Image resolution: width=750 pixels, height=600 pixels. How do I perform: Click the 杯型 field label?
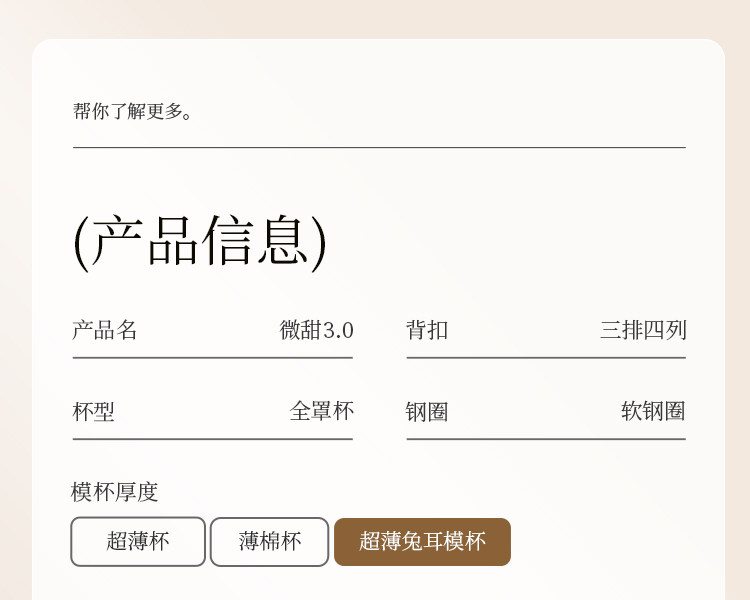[93, 411]
